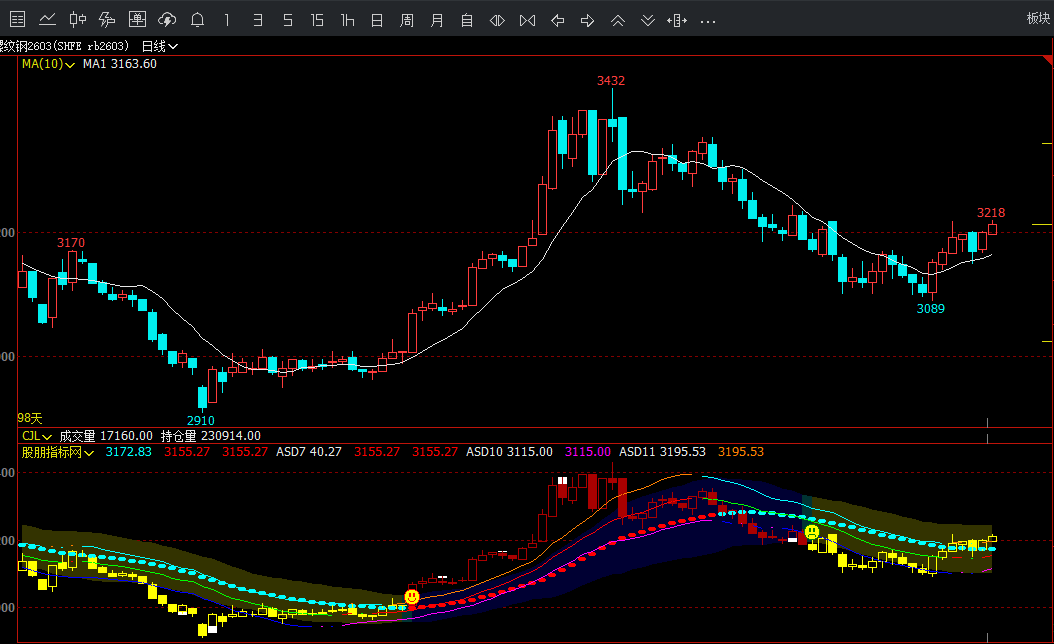Switch to the 1-minute period
The width and height of the screenshot is (1054, 644).
point(227,20)
